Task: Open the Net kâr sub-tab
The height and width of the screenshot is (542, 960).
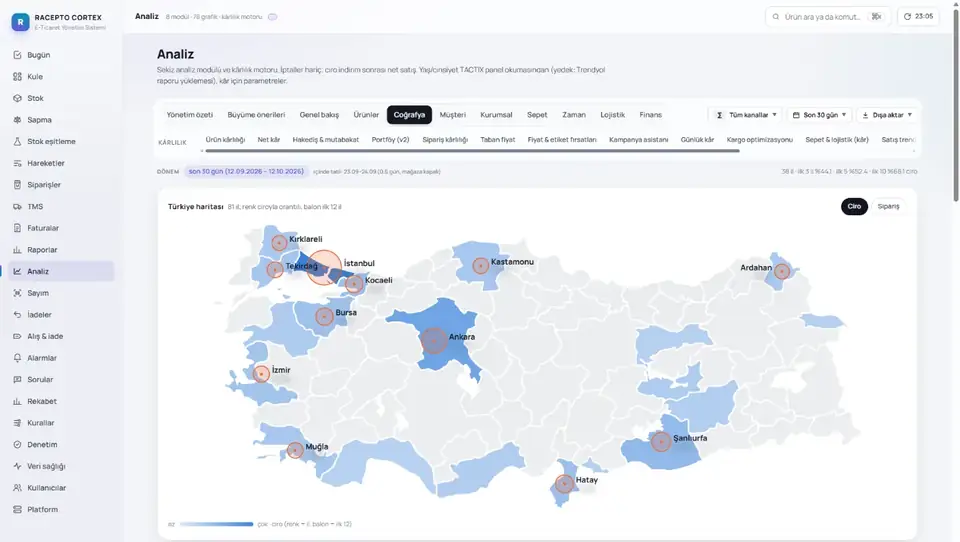Action: [x=268, y=140]
